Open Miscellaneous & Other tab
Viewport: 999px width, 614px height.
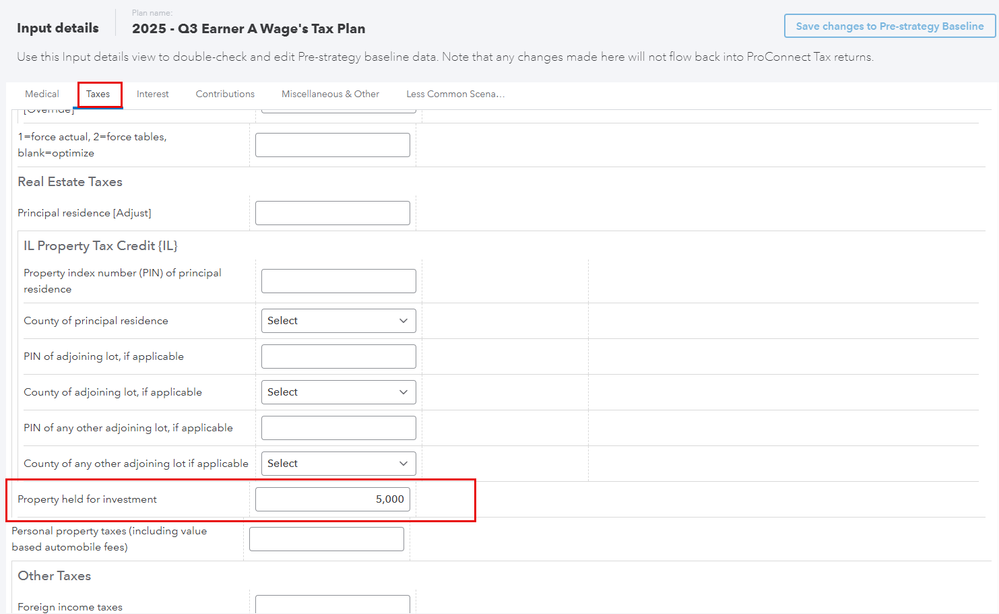click(x=330, y=94)
